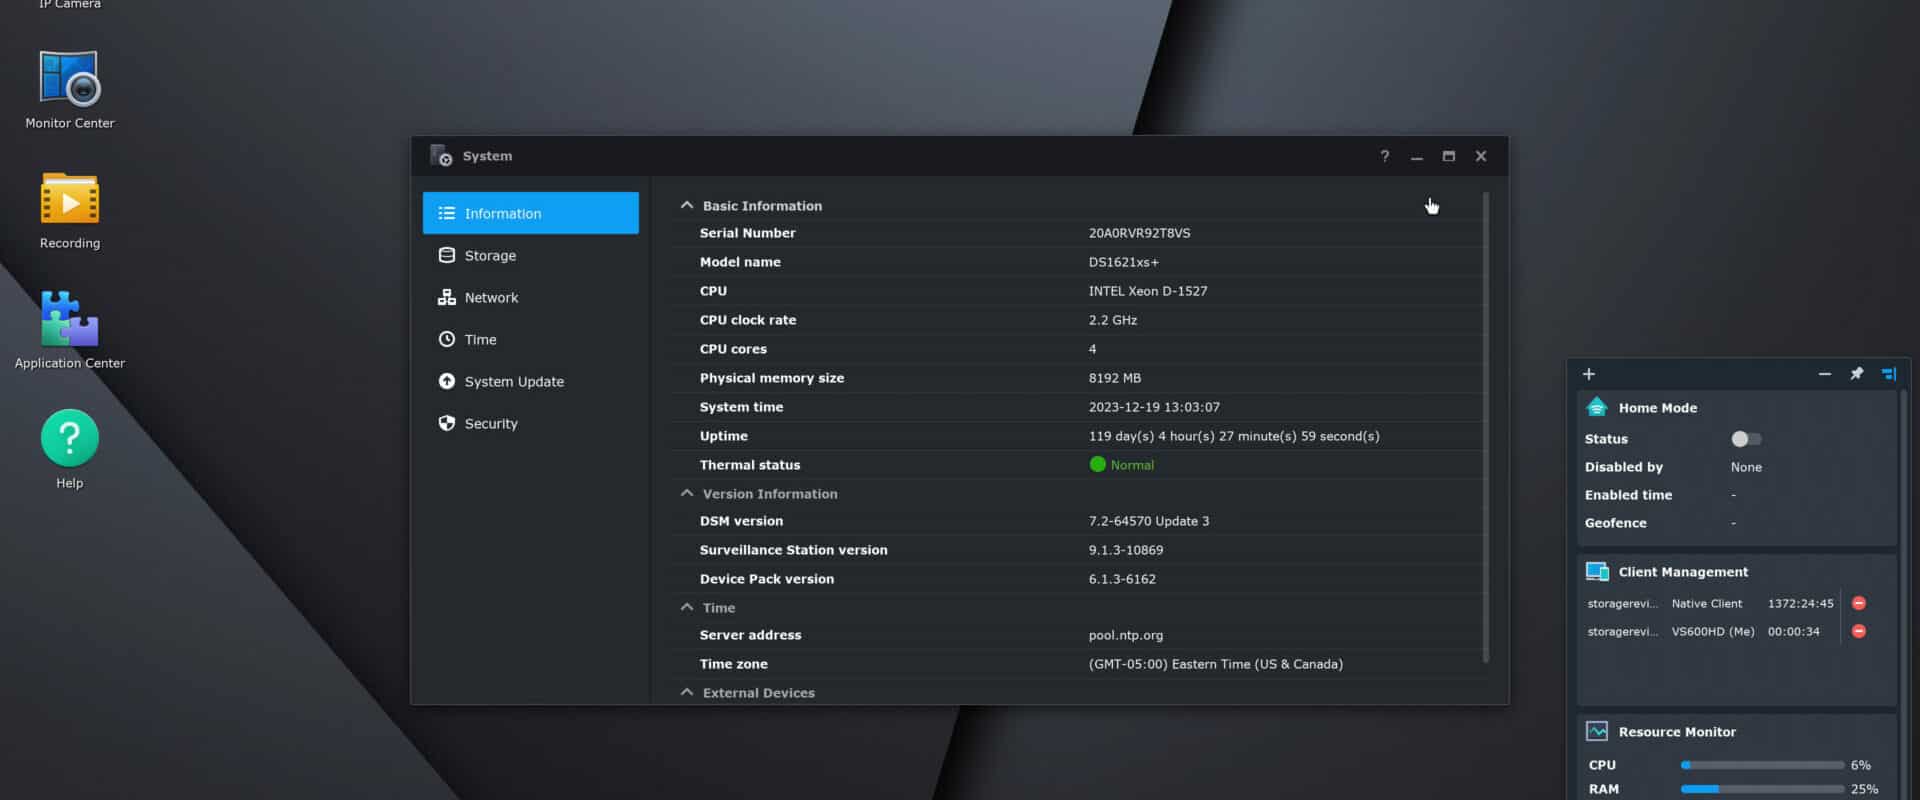Select serial number 20A0RVR92T8VS
The height and width of the screenshot is (800, 1920).
click(x=1139, y=233)
